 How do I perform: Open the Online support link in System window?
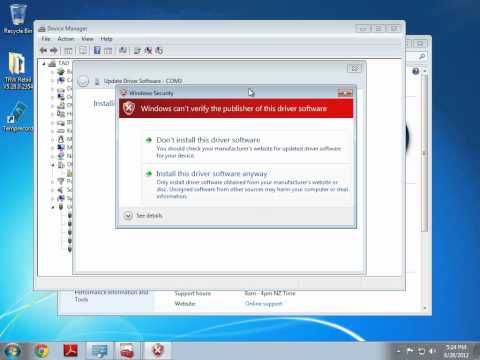click(x=263, y=303)
